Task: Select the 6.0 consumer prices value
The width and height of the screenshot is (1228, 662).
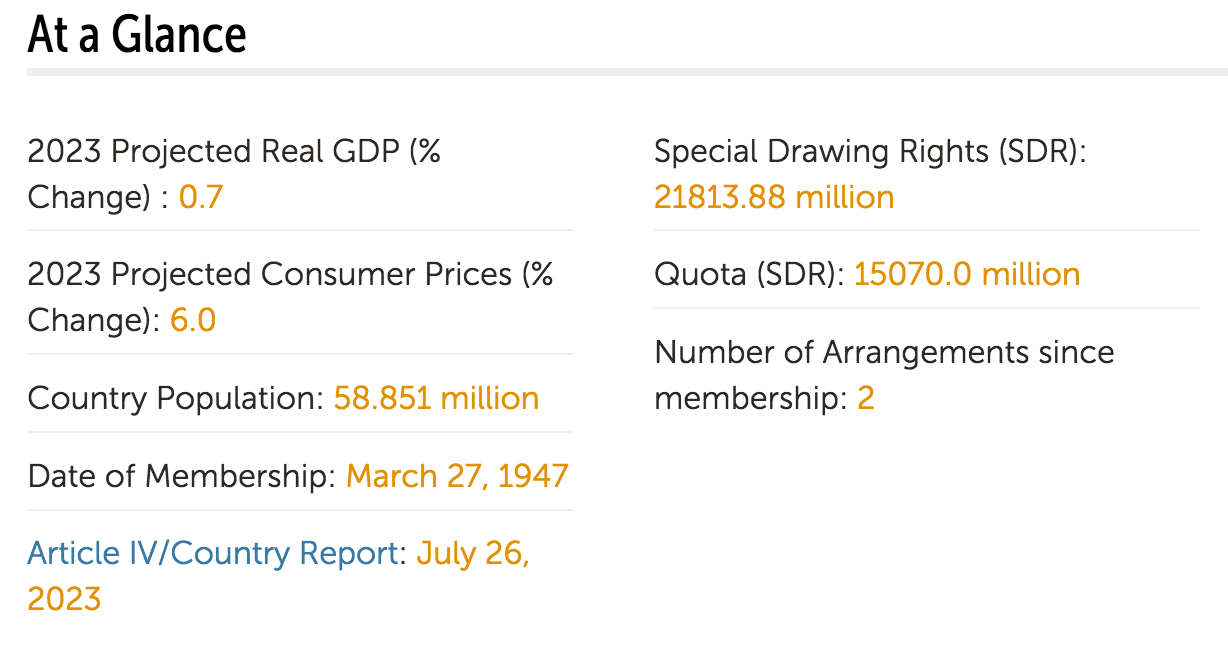Action: 193,320
